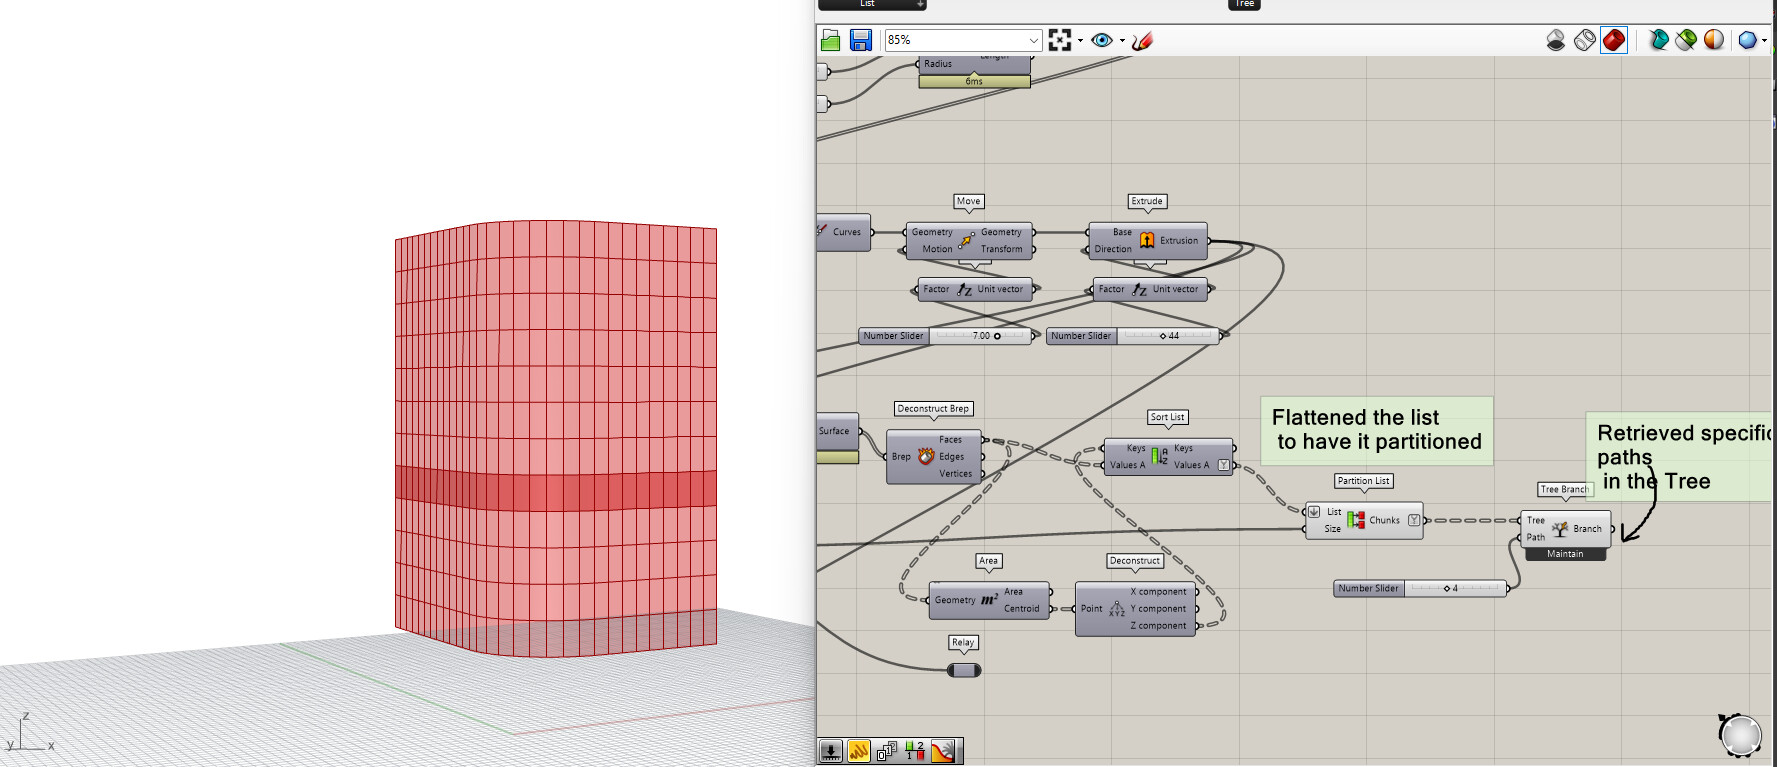Click the Deconstruct Brep component icon
Image resolution: width=1777 pixels, height=767 pixels.
926,457
